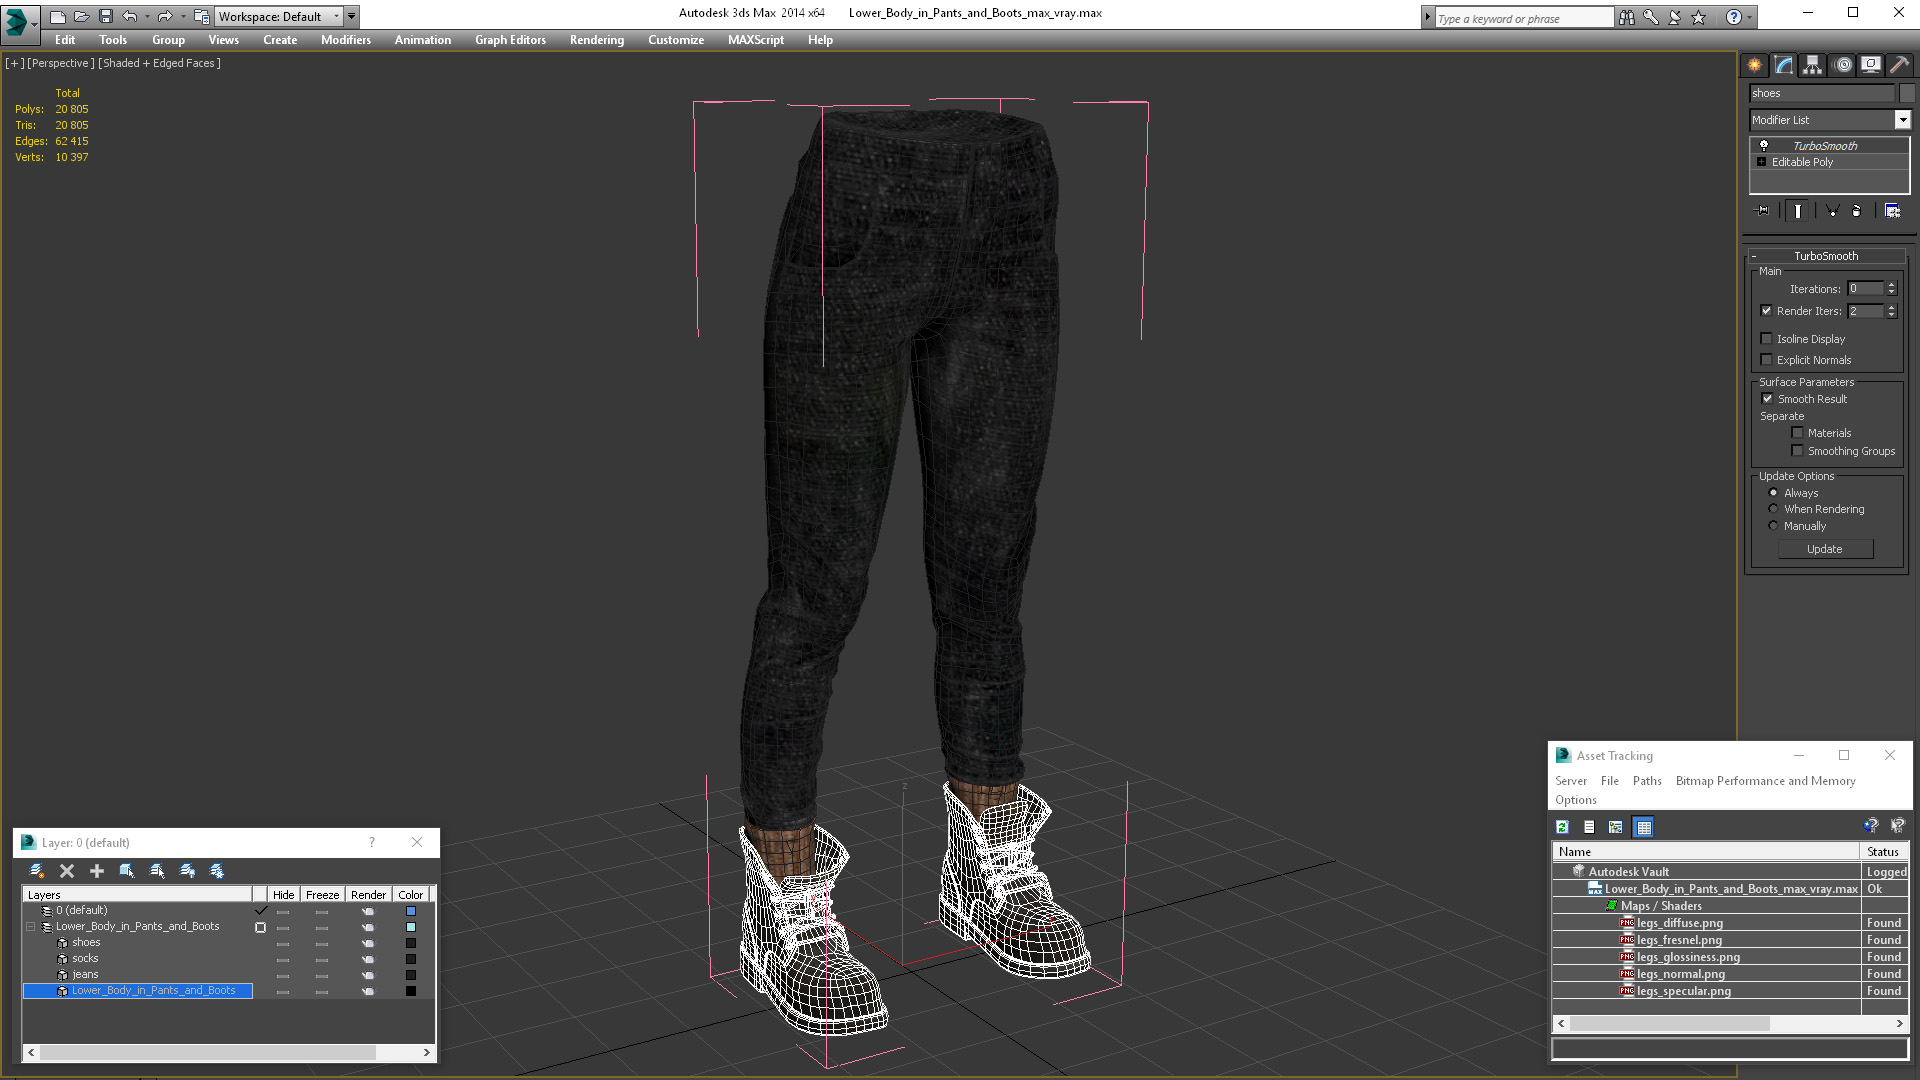Enable the Isoline Display checkbox

1767,339
